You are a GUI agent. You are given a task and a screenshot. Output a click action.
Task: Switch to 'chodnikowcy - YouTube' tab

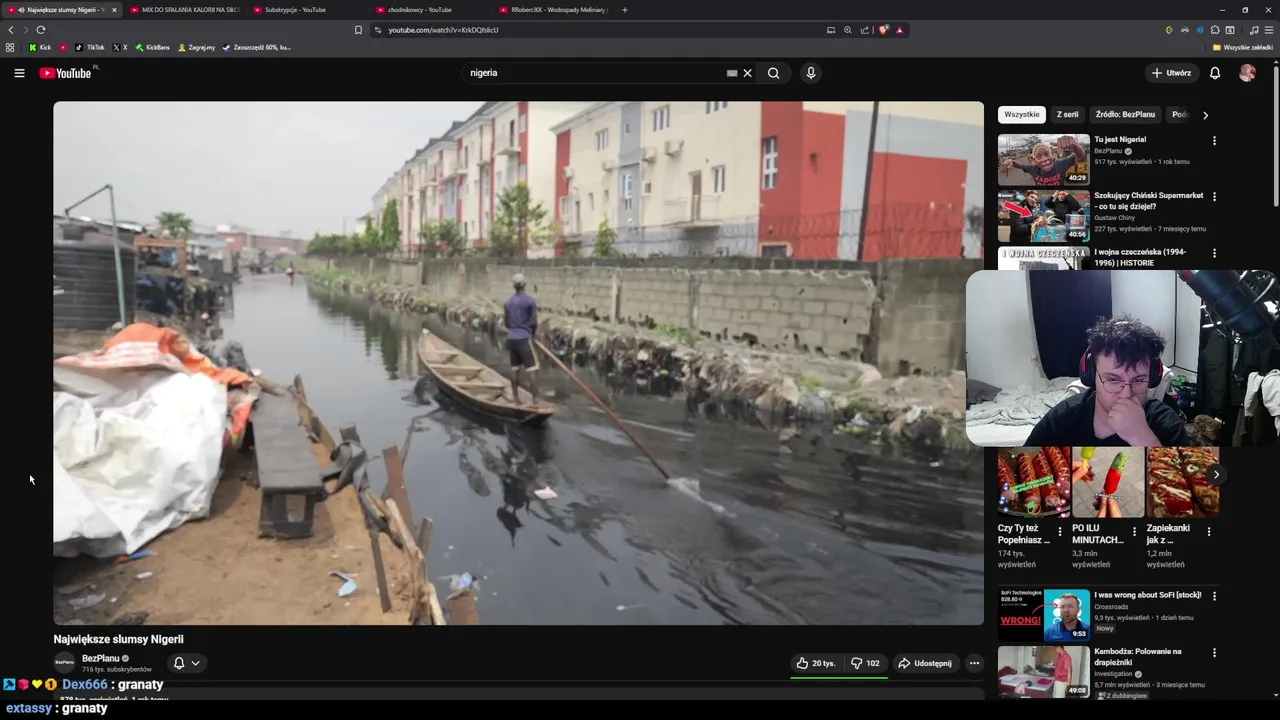tap(431, 10)
